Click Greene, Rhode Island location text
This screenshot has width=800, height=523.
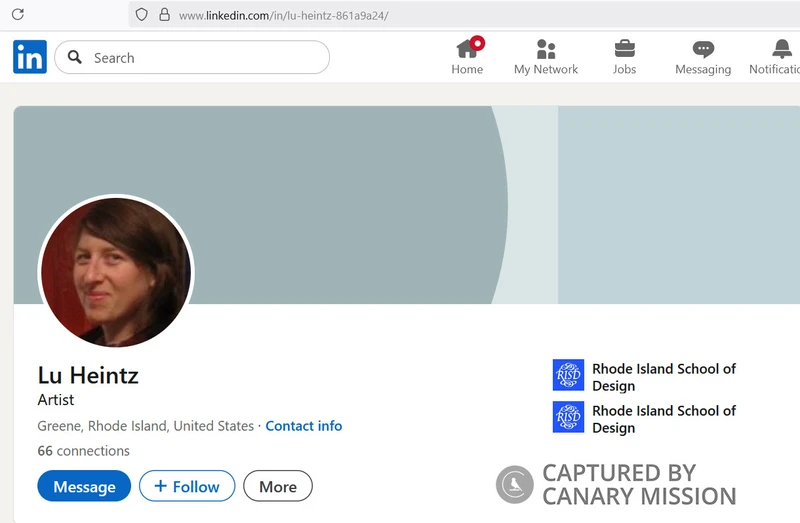tap(145, 426)
